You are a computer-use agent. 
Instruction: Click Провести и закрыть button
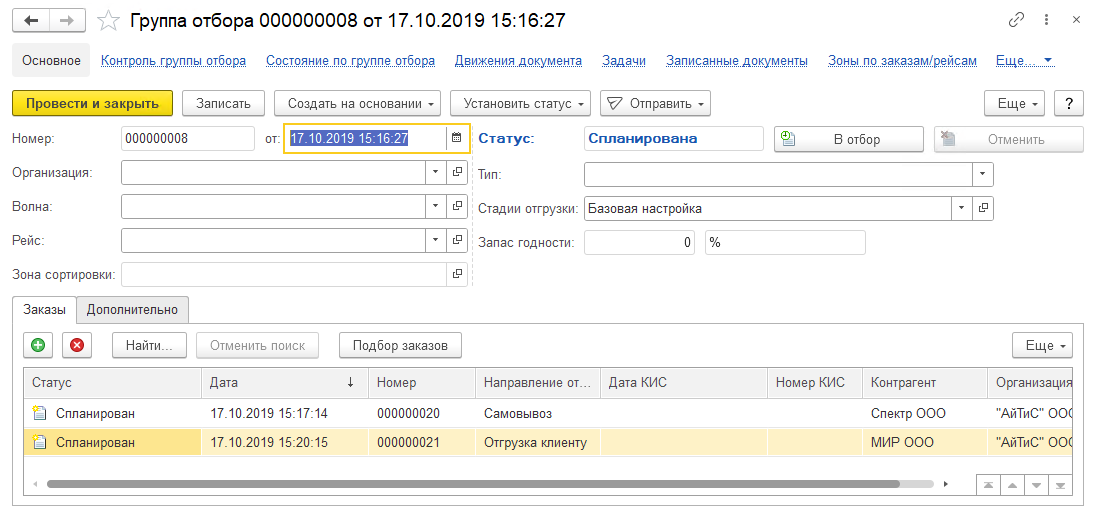92,103
